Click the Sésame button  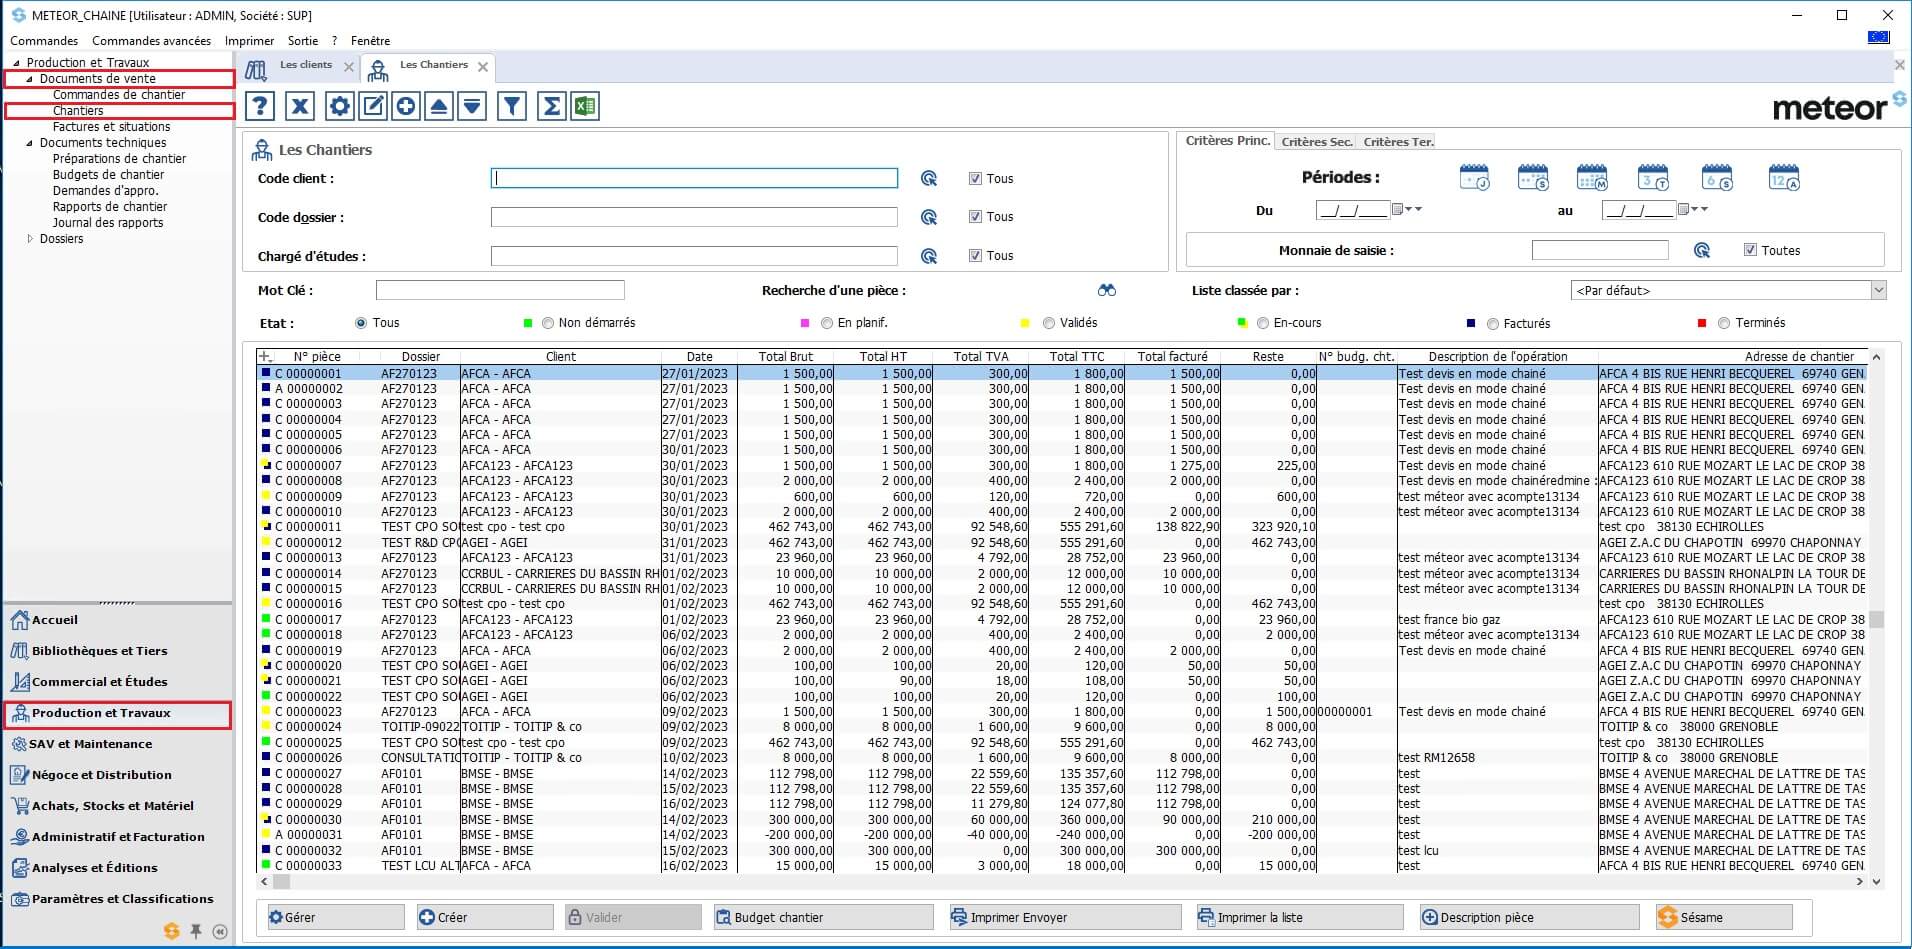(1724, 917)
